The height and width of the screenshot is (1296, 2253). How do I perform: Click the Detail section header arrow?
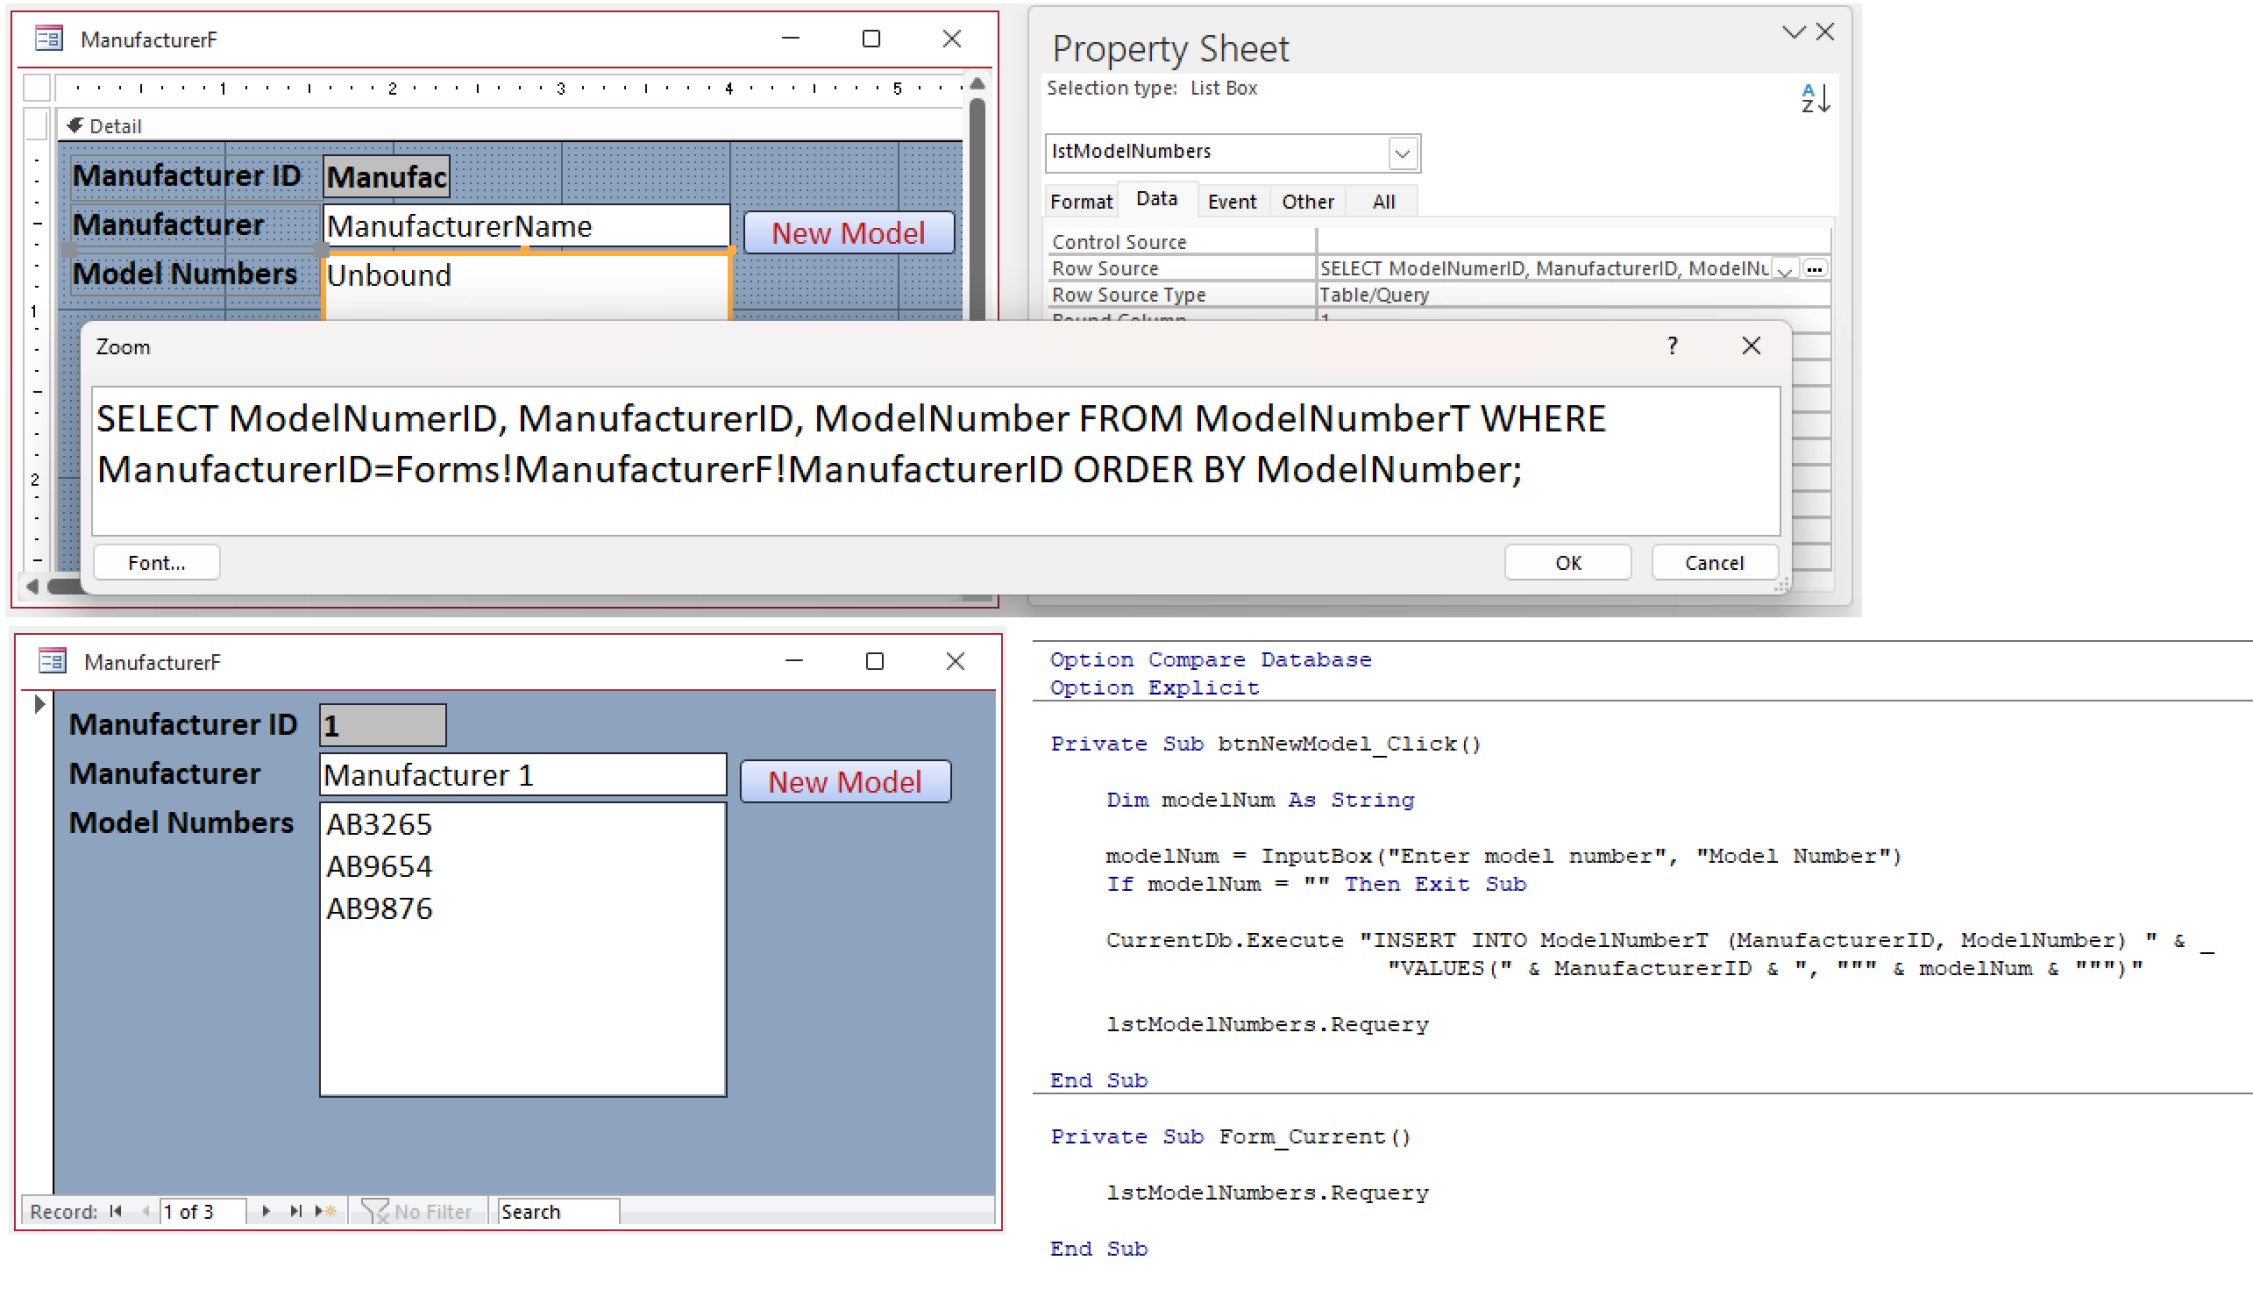[x=74, y=125]
